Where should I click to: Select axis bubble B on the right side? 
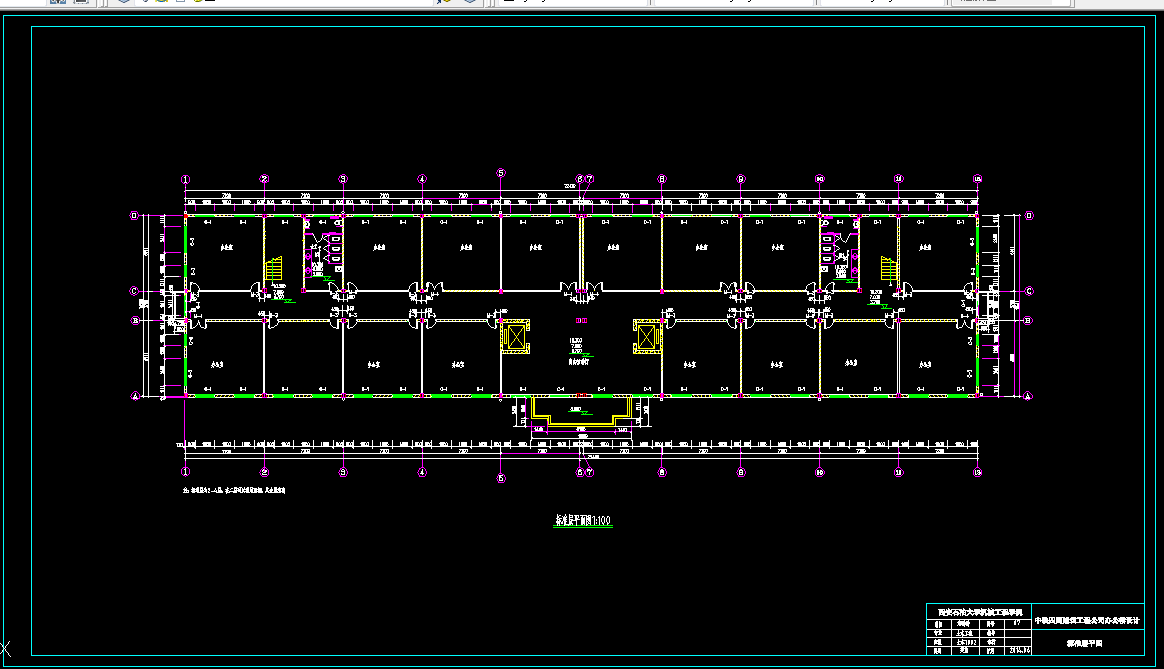pos(1028,321)
